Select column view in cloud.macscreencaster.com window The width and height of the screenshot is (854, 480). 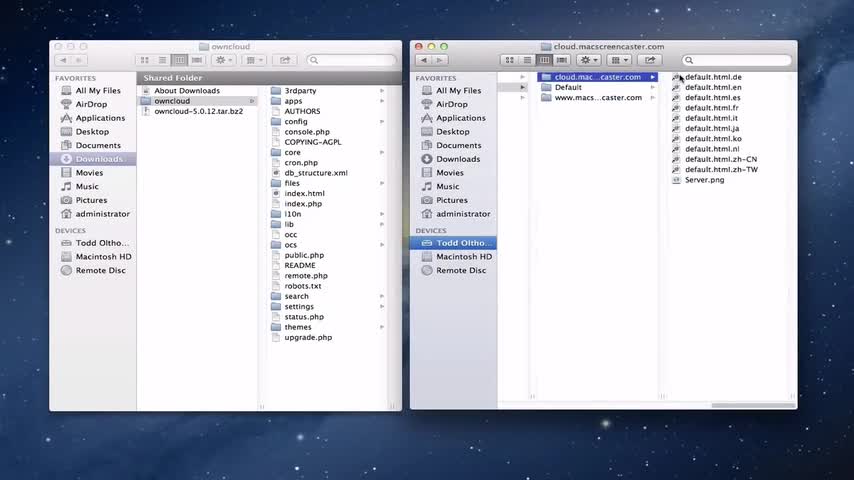[x=544, y=60]
